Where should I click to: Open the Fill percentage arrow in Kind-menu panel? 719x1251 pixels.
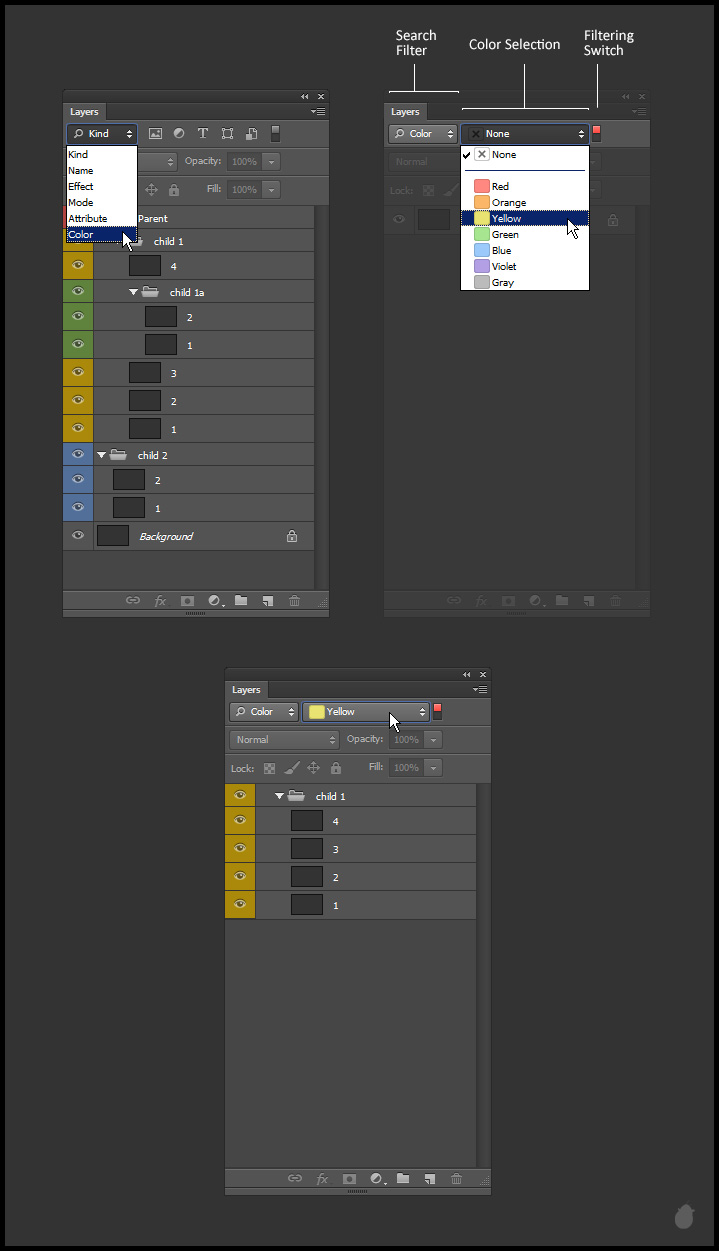(271, 189)
